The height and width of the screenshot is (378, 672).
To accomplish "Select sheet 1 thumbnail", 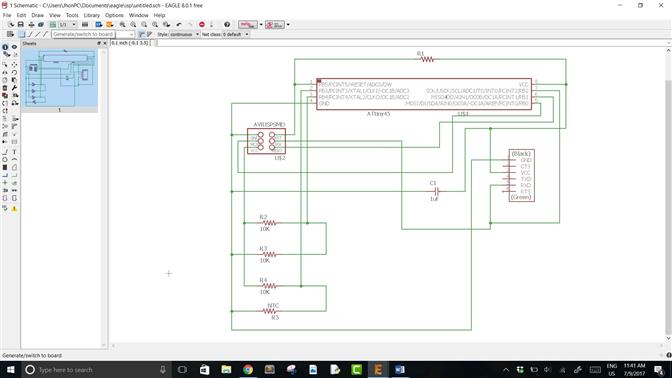I will [60, 80].
